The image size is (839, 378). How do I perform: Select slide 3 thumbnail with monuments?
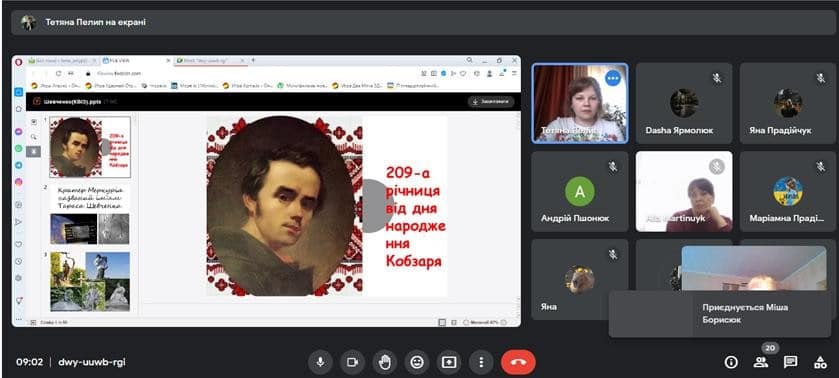point(89,281)
